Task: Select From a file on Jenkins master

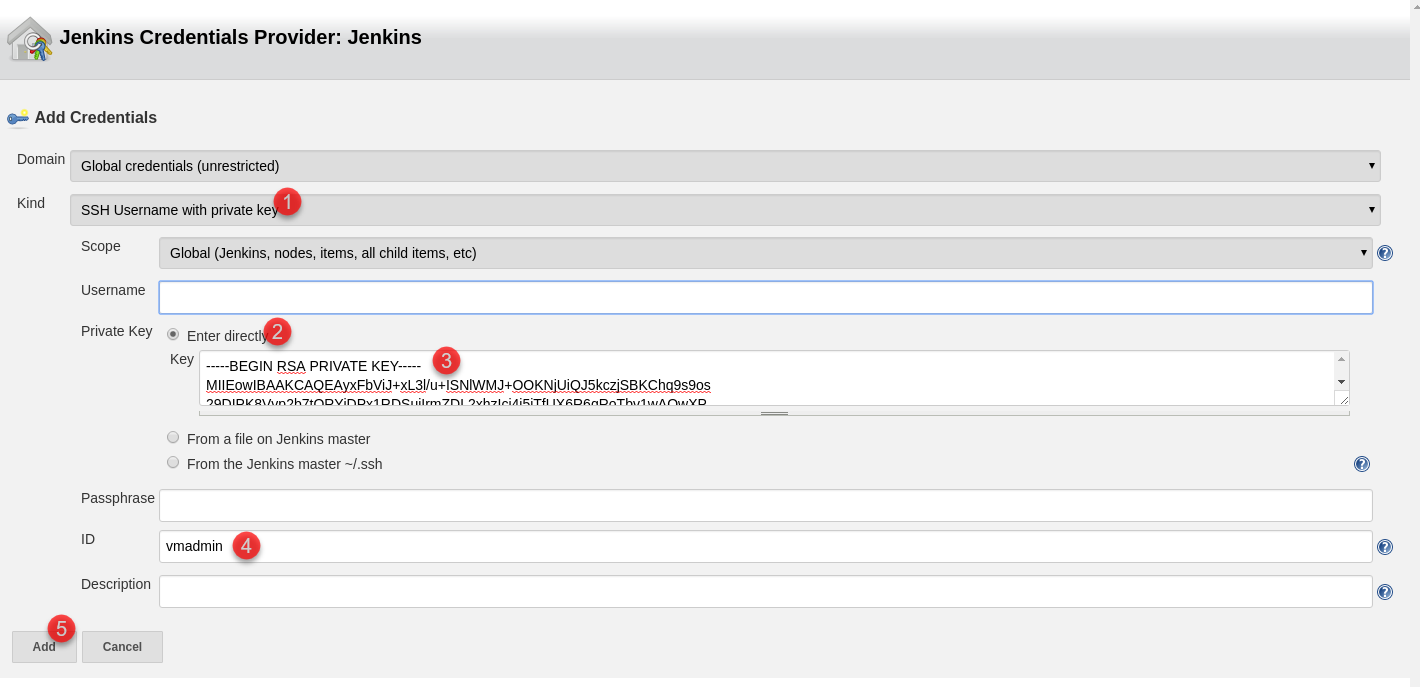Action: point(173,438)
